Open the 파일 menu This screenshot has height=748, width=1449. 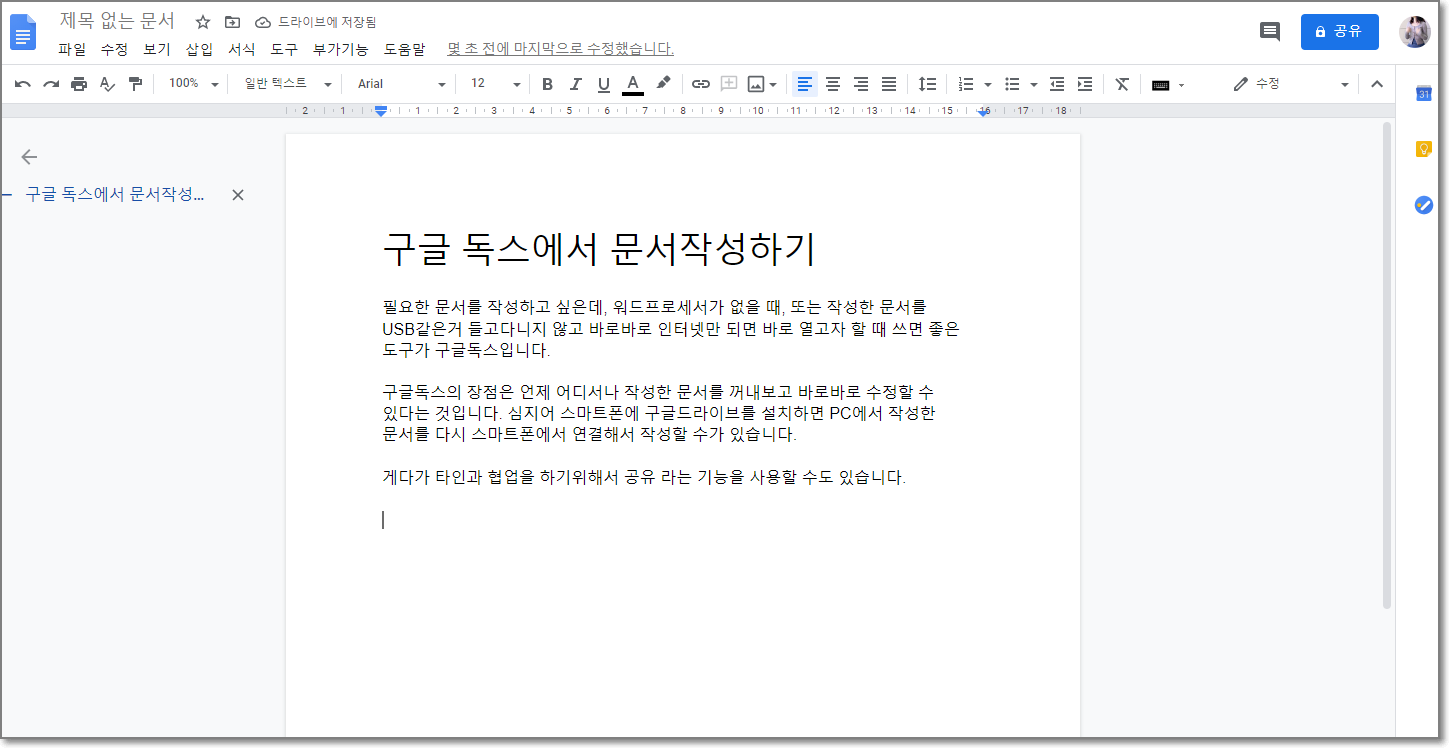click(x=72, y=48)
